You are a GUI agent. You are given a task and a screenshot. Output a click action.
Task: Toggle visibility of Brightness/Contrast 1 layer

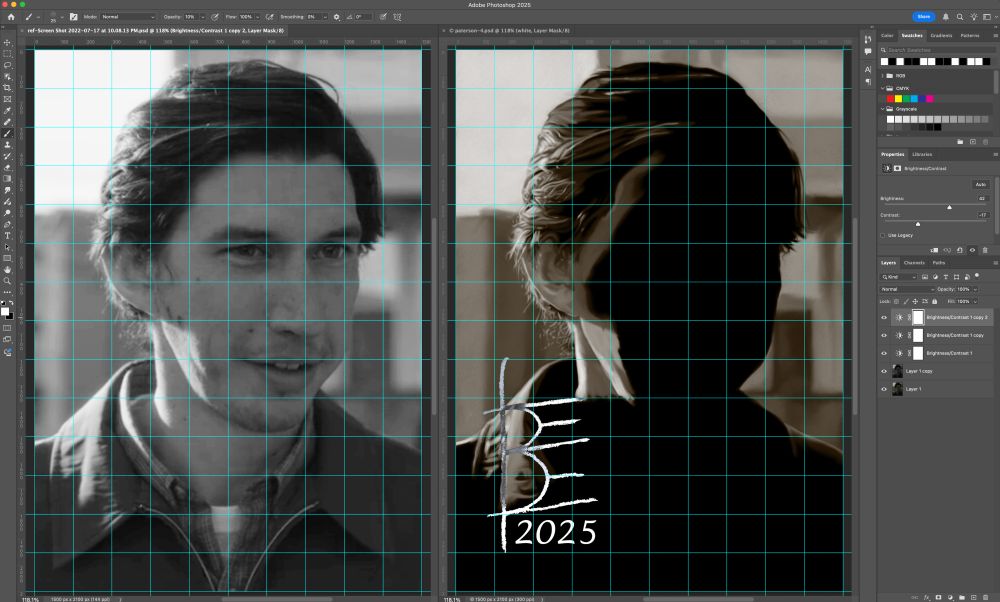tap(884, 353)
